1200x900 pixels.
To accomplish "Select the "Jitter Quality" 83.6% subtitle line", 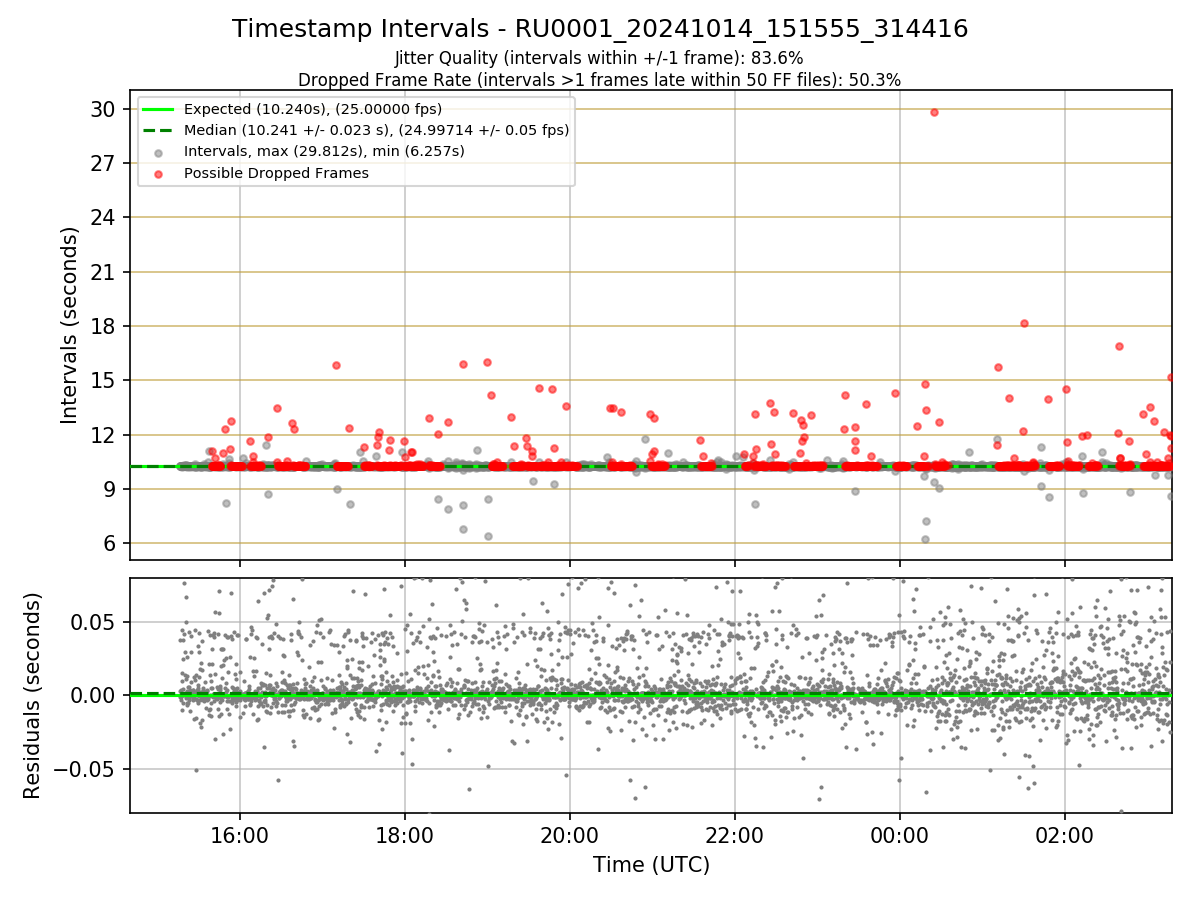I will click(599, 58).
